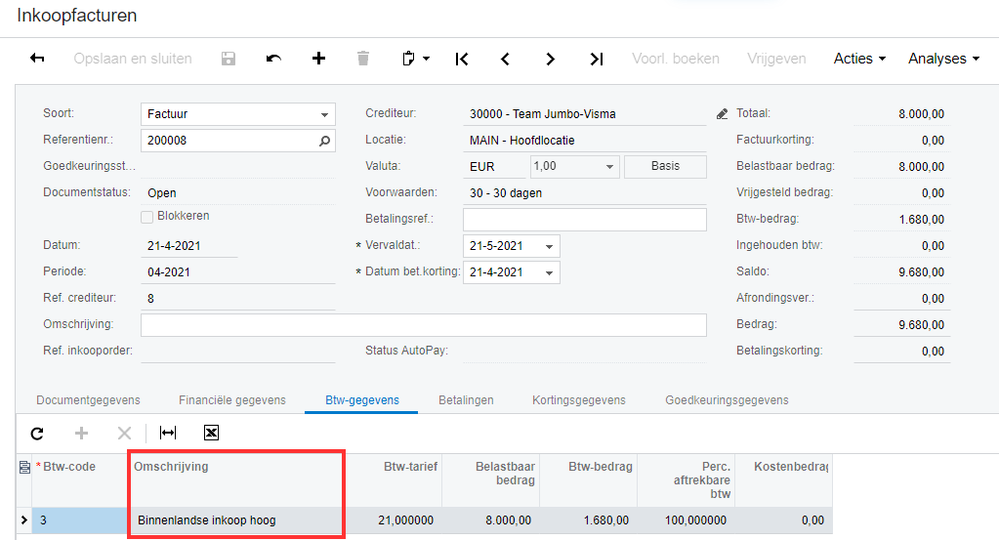
Task: Select the Btw-gegevens tab
Action: (362, 400)
